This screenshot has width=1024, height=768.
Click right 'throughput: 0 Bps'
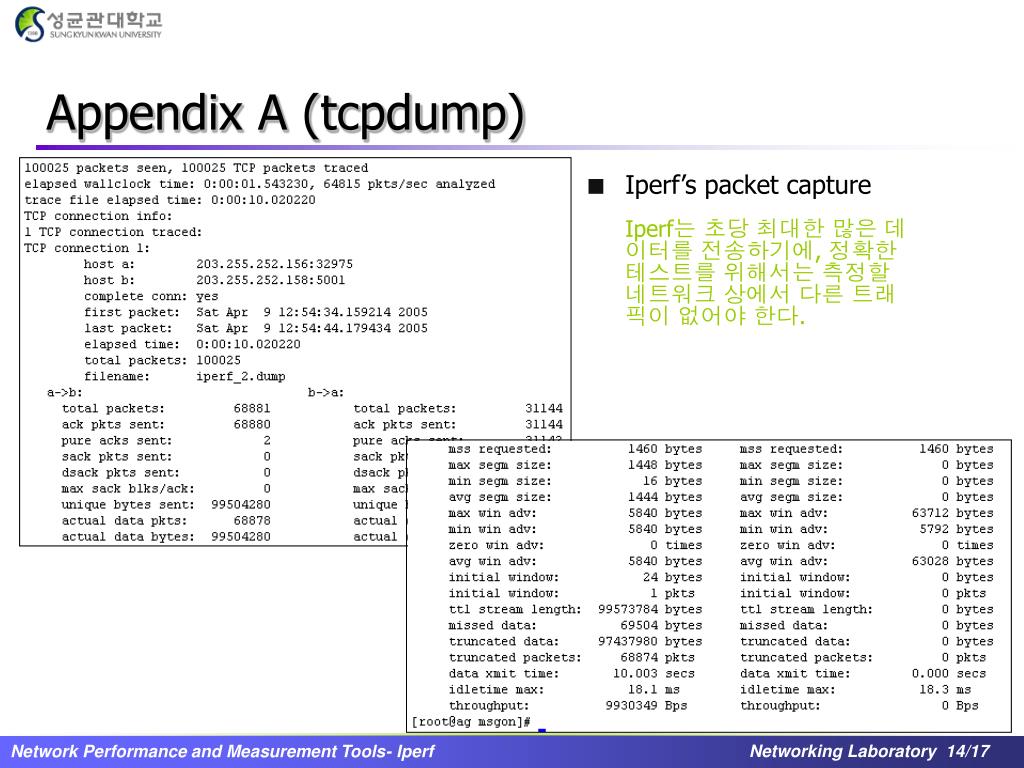pos(859,705)
